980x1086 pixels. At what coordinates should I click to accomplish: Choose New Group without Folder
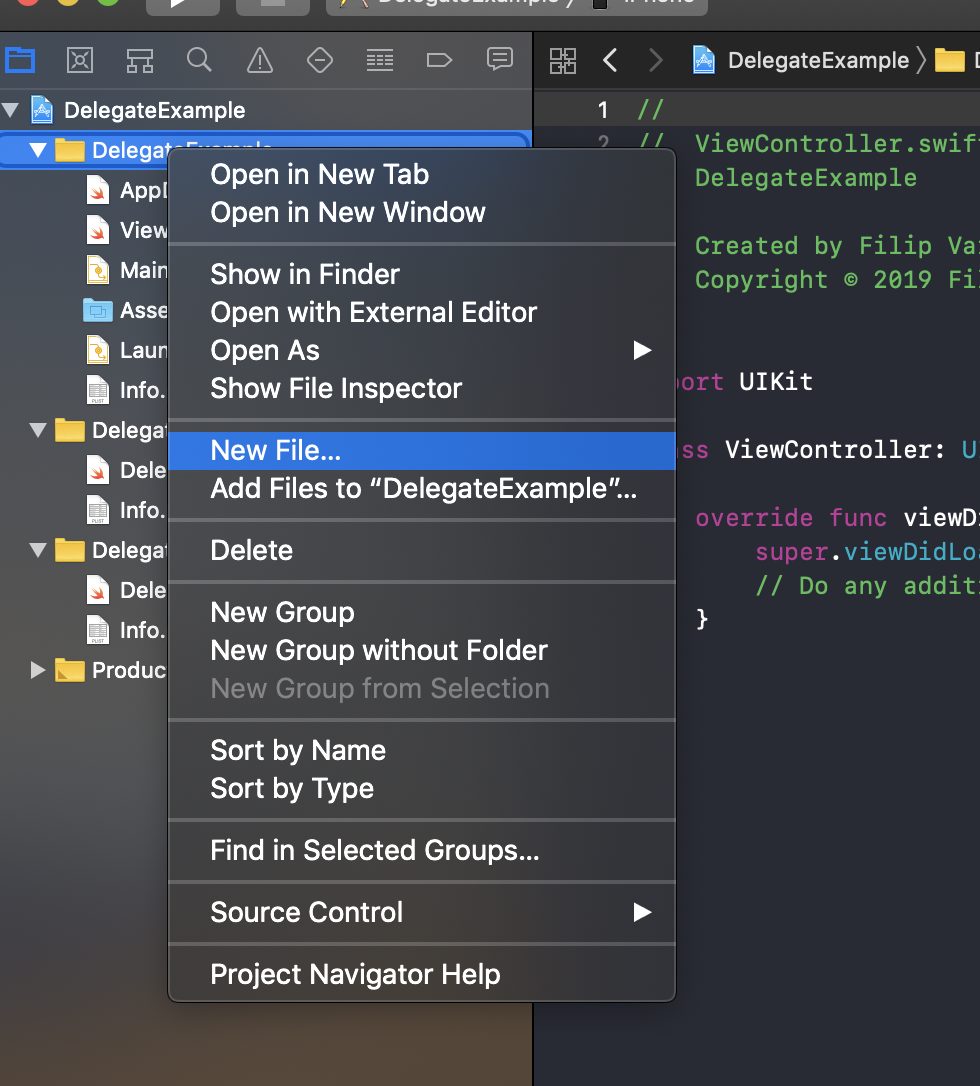tap(422, 650)
